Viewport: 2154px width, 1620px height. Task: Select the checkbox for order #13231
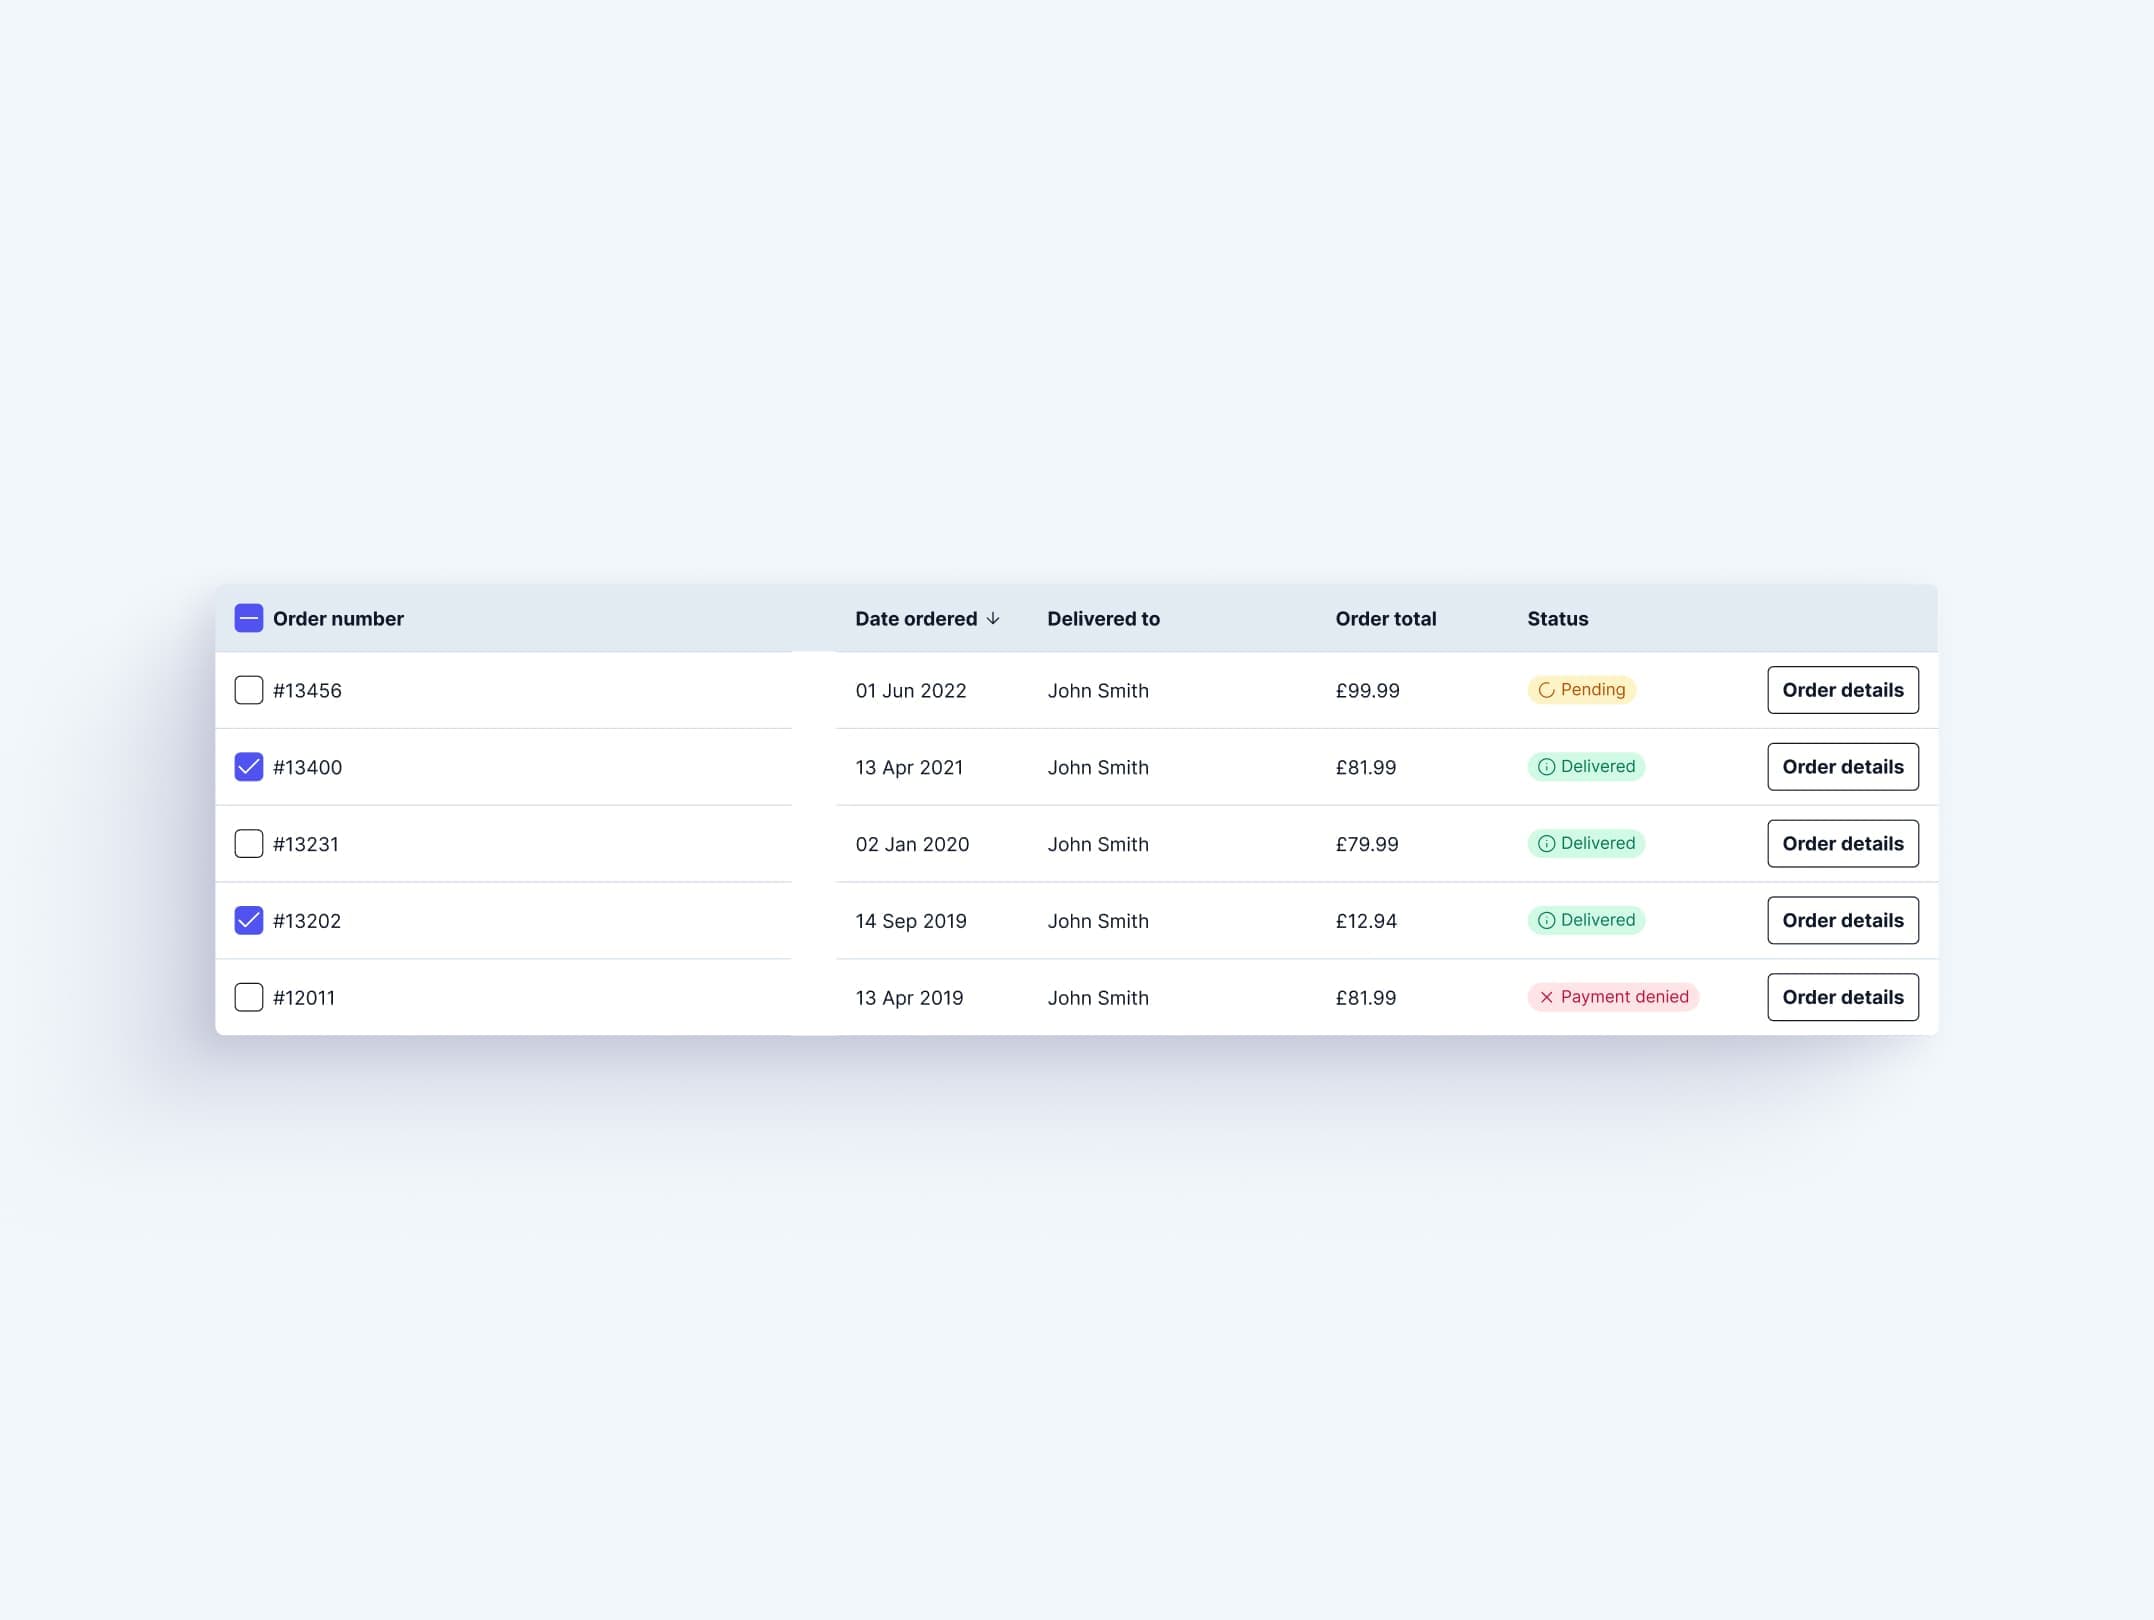(249, 844)
